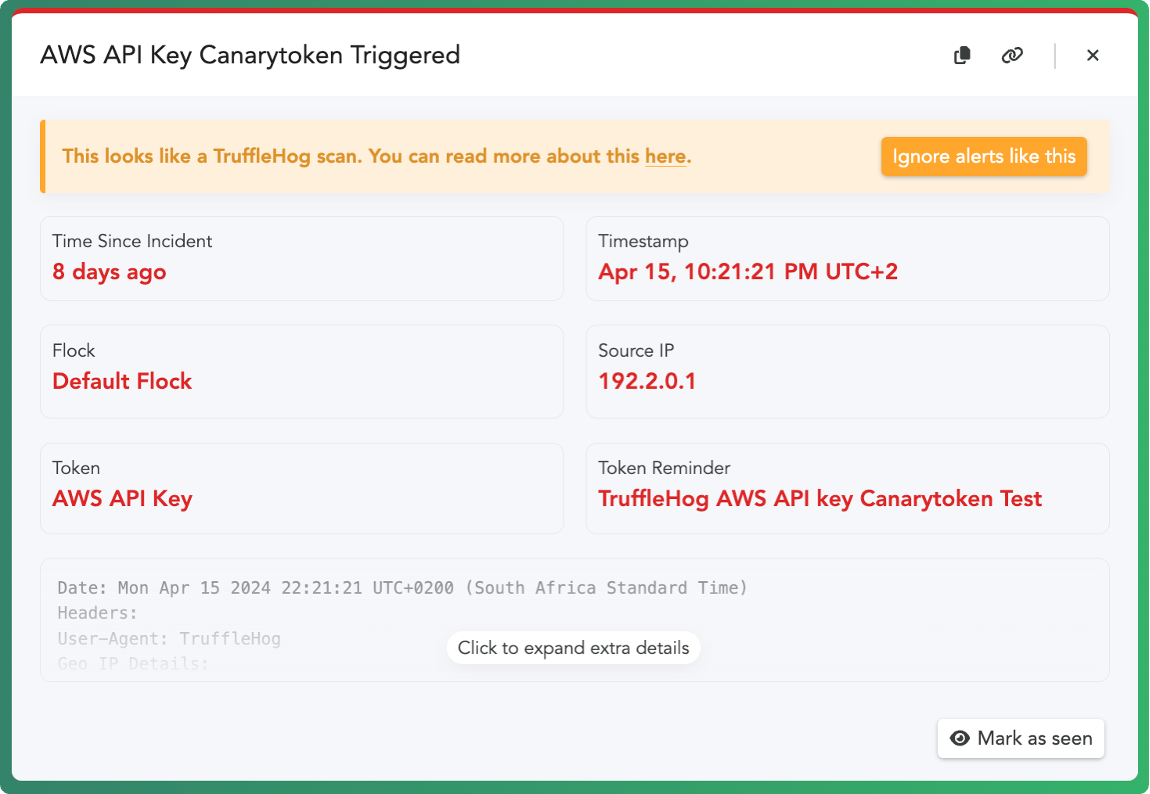Click the Timestamp value Apr 15

[748, 271]
